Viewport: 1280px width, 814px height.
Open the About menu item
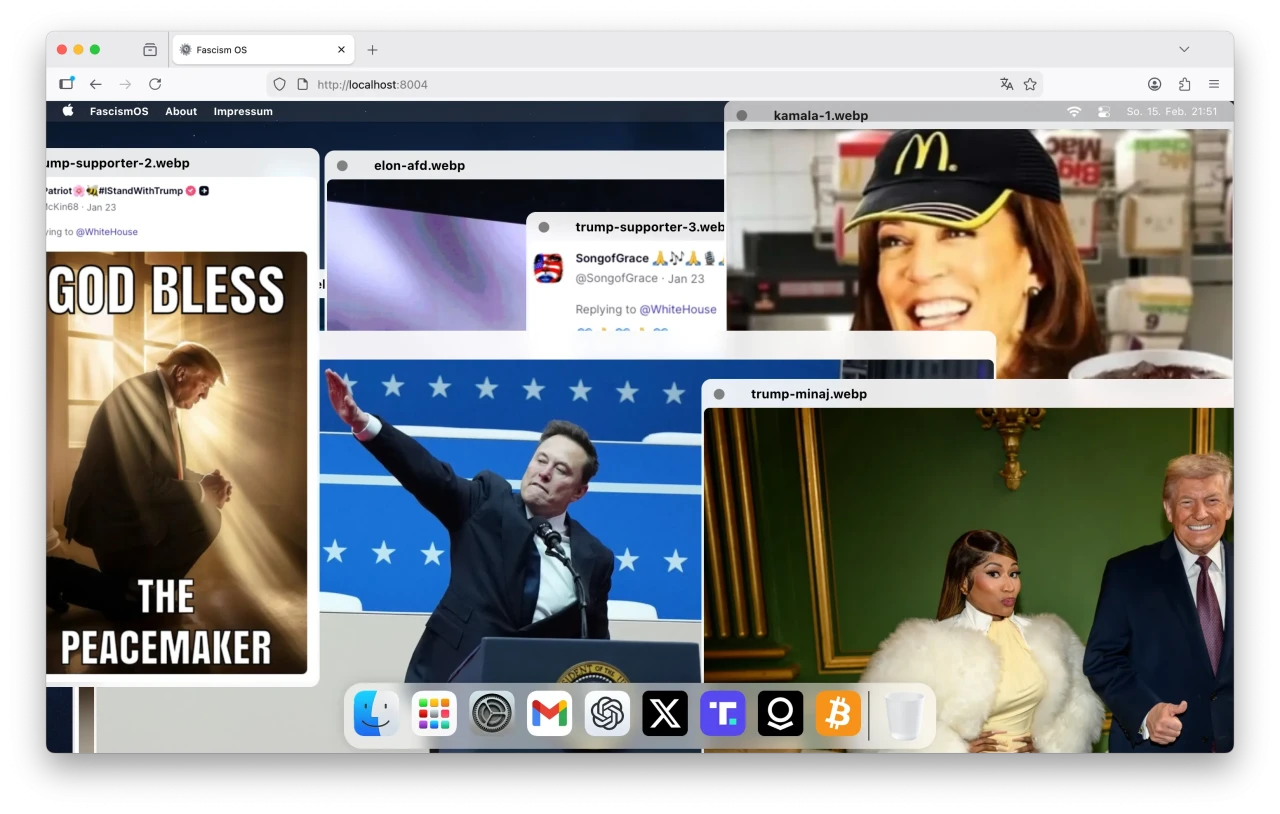pyautogui.click(x=181, y=111)
